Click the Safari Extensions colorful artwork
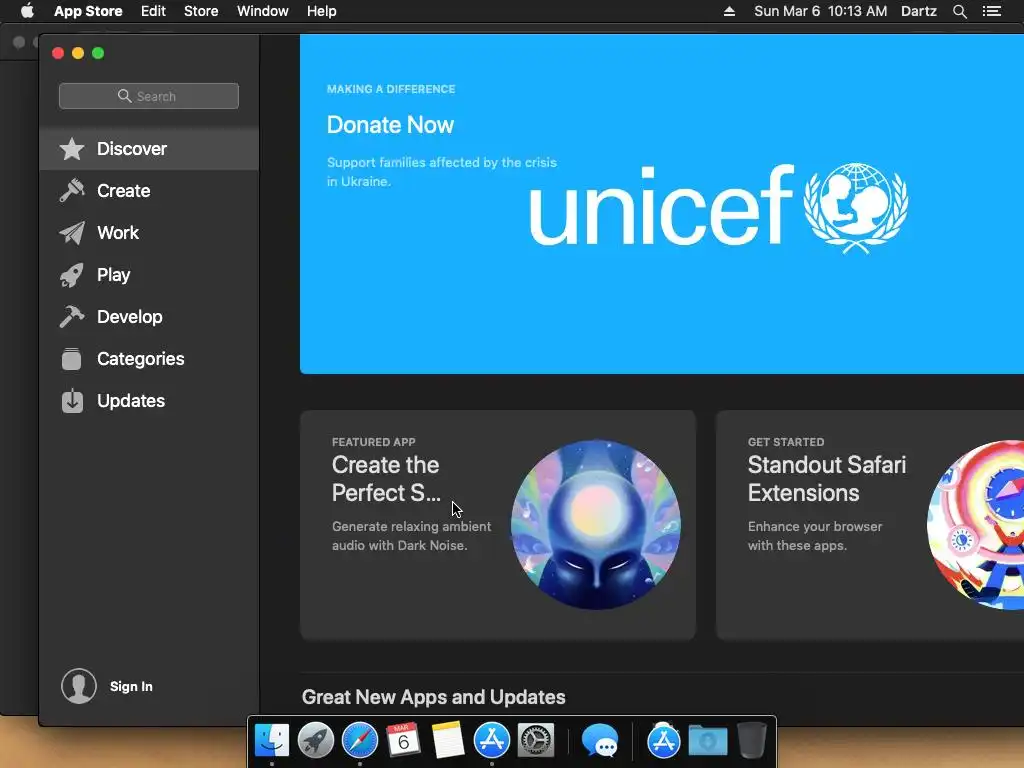Viewport: 1024px width, 768px height. [976, 525]
